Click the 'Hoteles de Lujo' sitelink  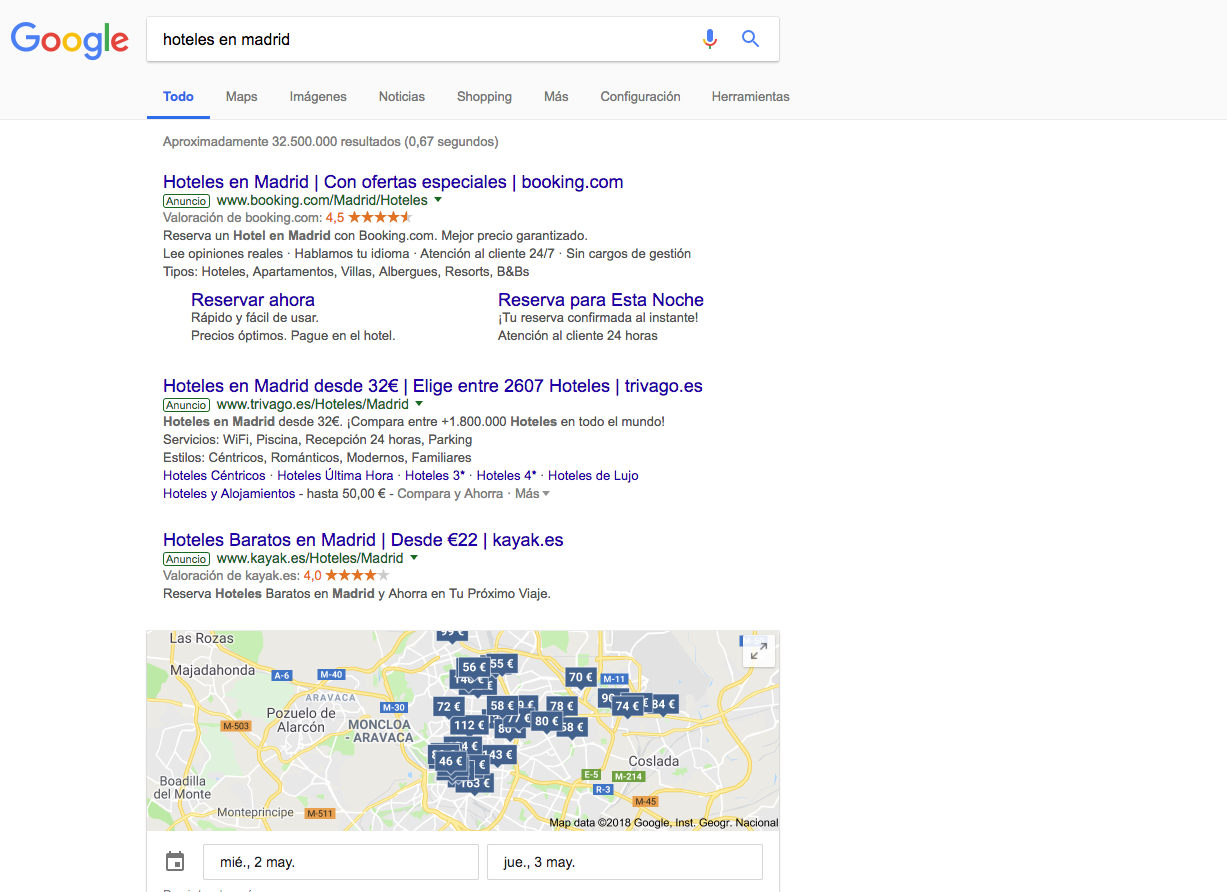[593, 476]
